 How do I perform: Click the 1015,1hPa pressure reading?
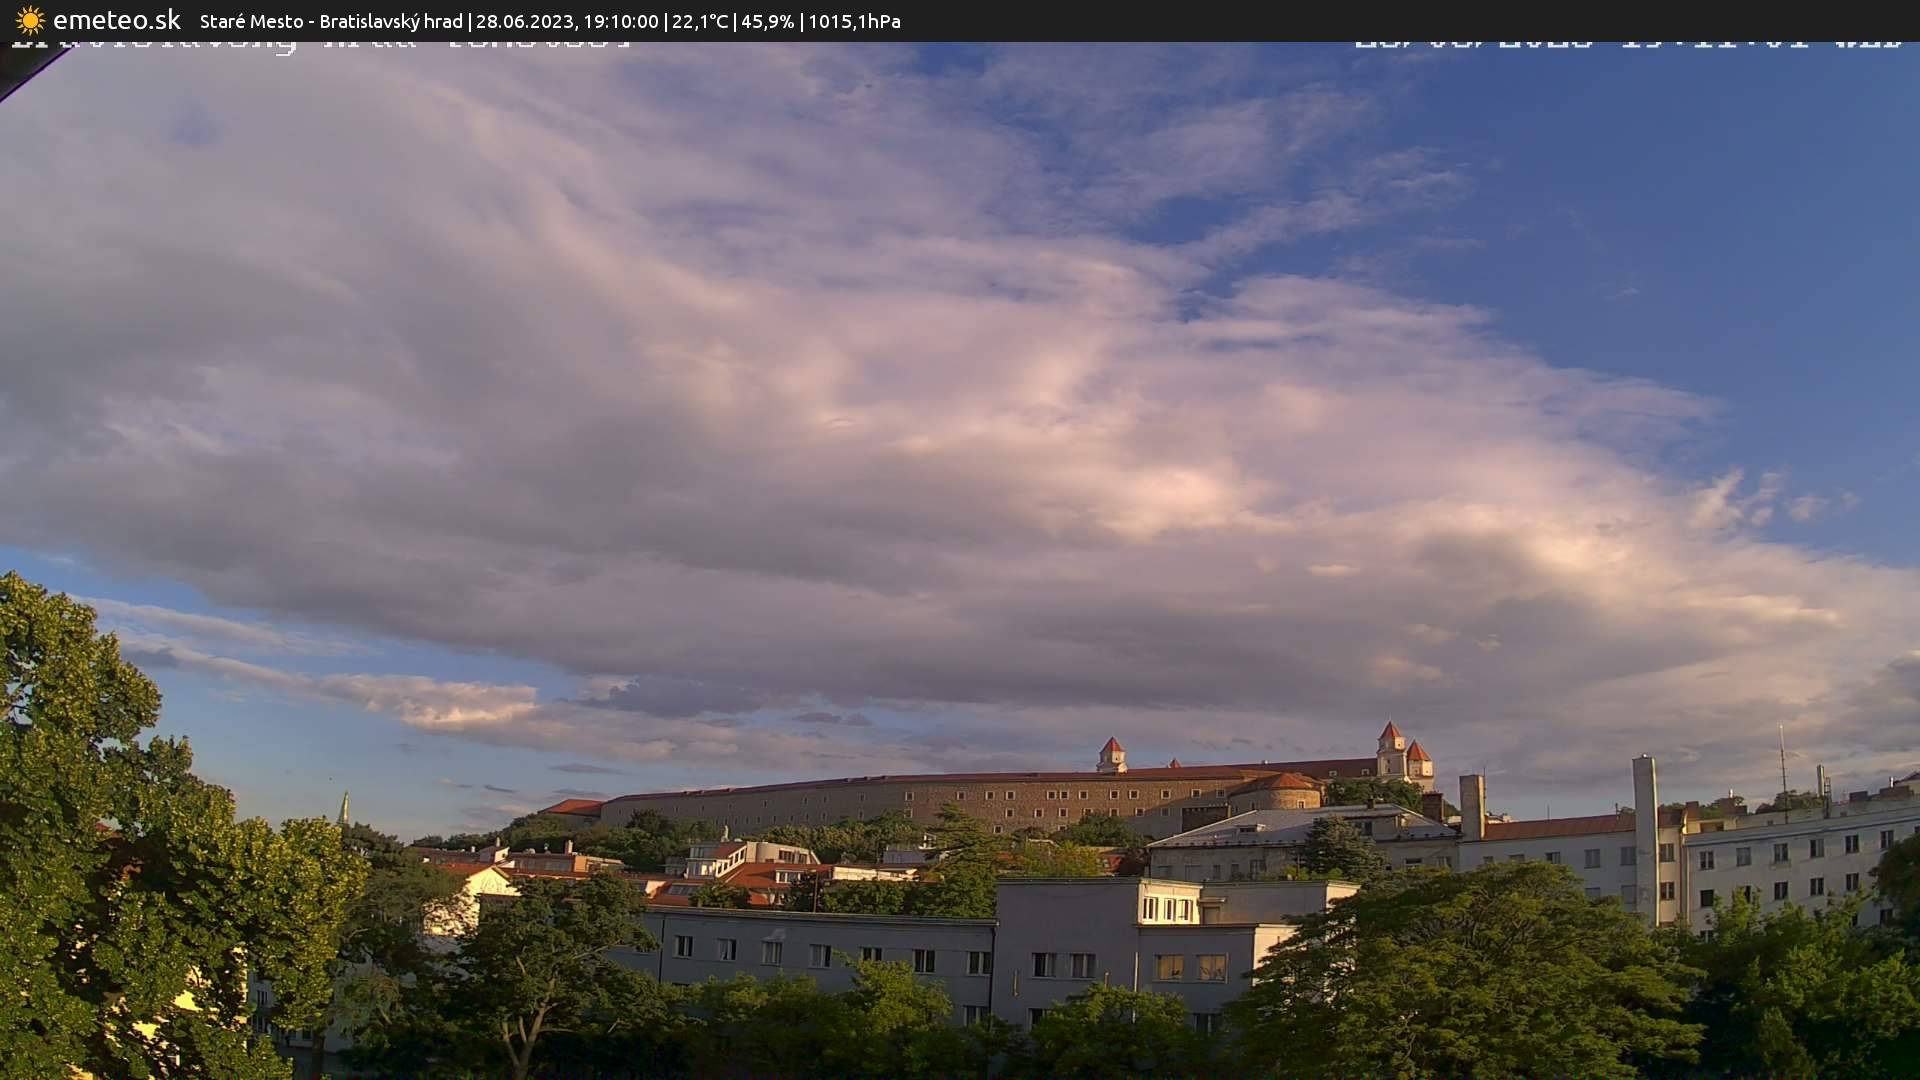pos(854,21)
